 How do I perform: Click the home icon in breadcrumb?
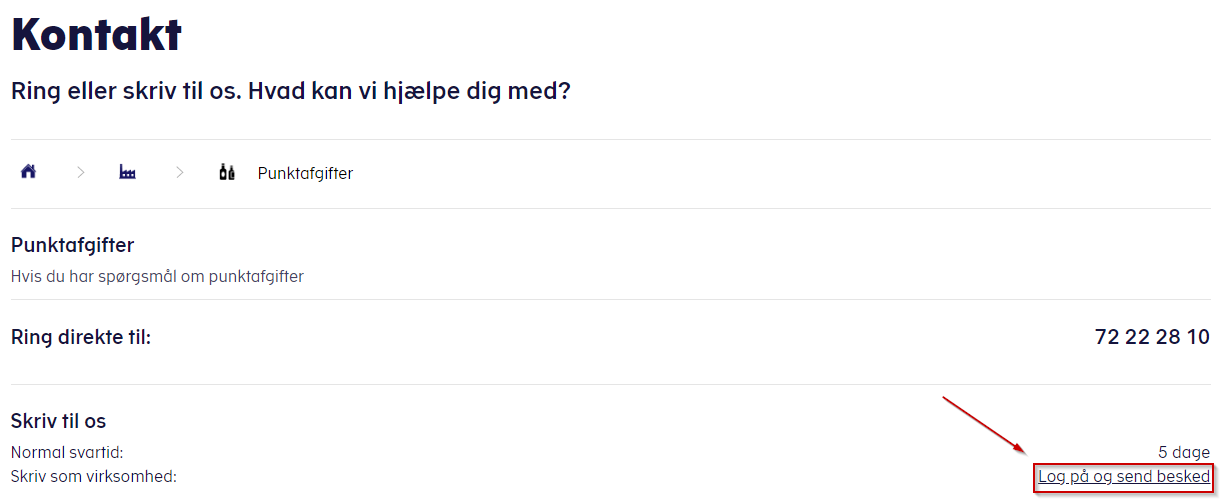click(x=28, y=172)
